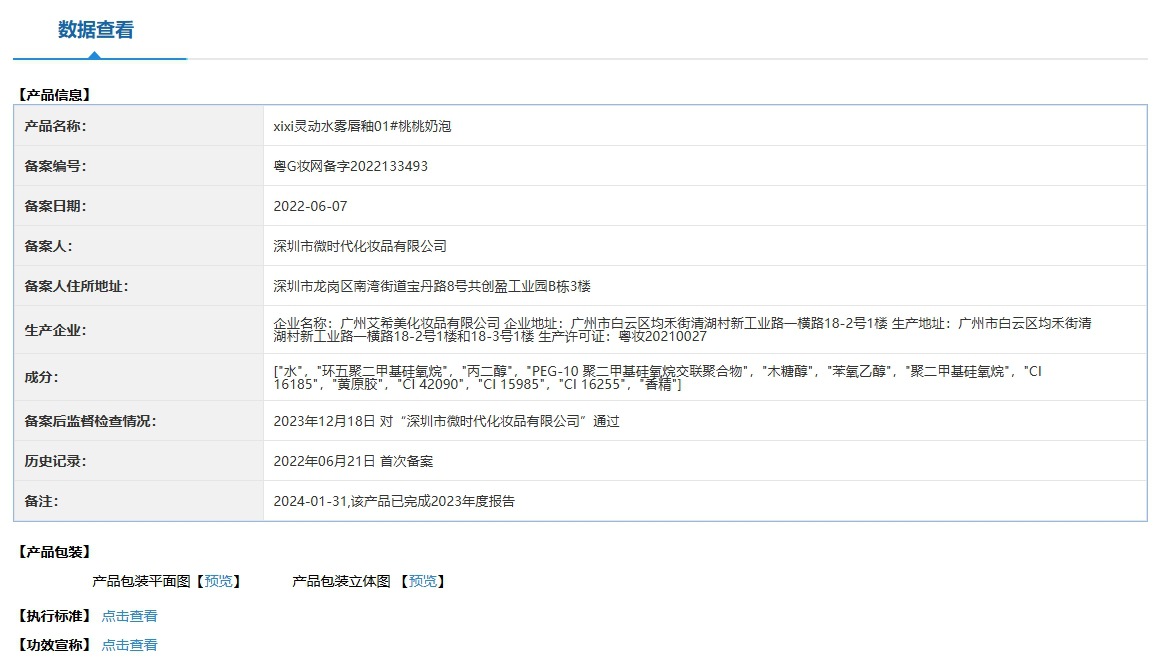Click the 【产品信息】 section heading

55,95
